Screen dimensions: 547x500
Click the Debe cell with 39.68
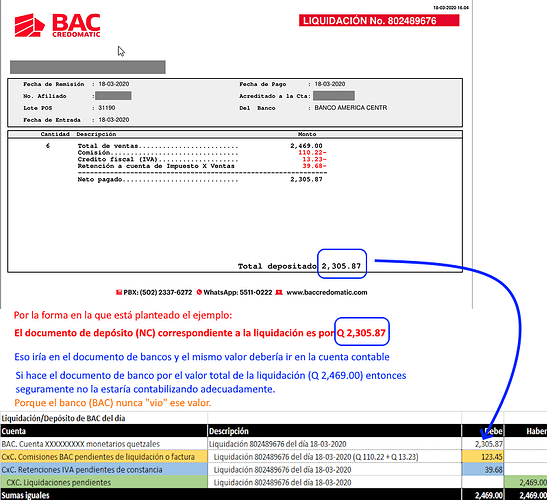482,470
